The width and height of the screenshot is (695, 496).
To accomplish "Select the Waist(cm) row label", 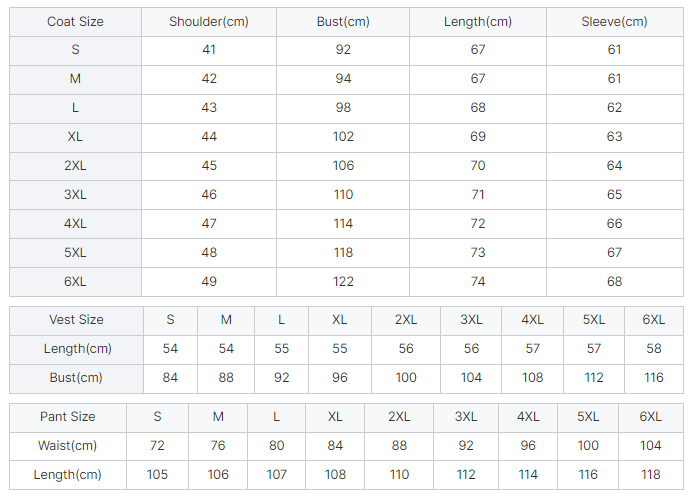I will pyautogui.click(x=68, y=446).
